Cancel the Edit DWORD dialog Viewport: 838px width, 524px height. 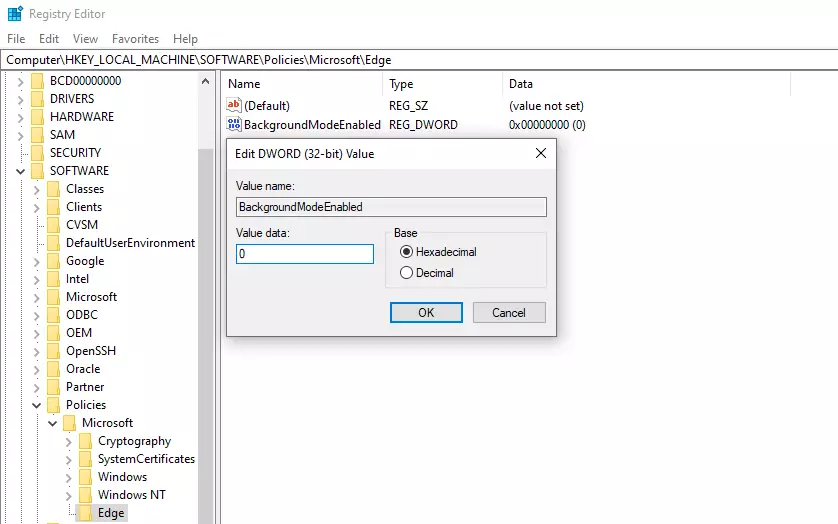pos(509,313)
